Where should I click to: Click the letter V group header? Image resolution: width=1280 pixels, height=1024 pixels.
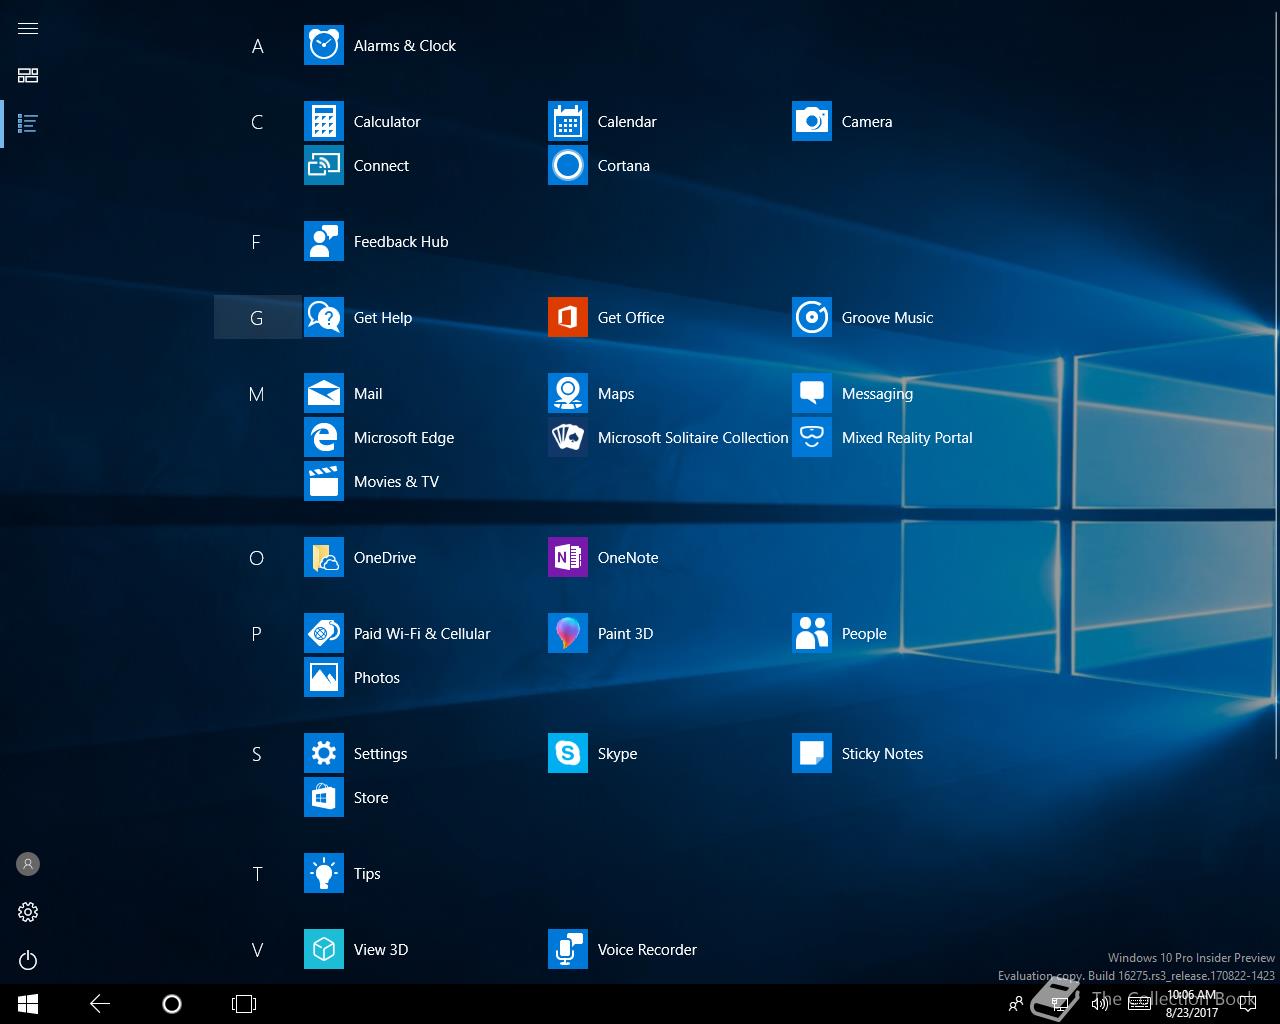(257, 950)
